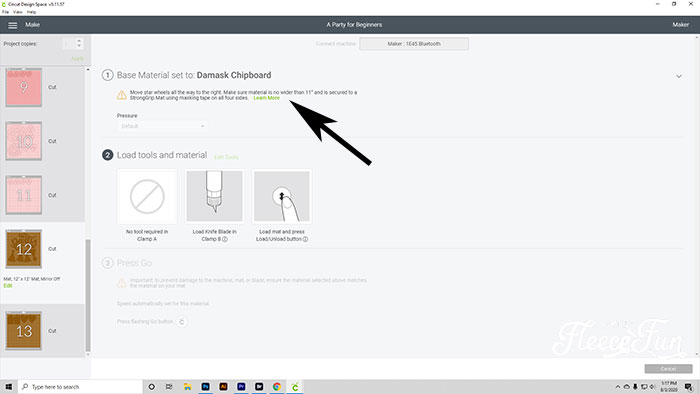Select mat 11 thumbnail

tap(24, 195)
